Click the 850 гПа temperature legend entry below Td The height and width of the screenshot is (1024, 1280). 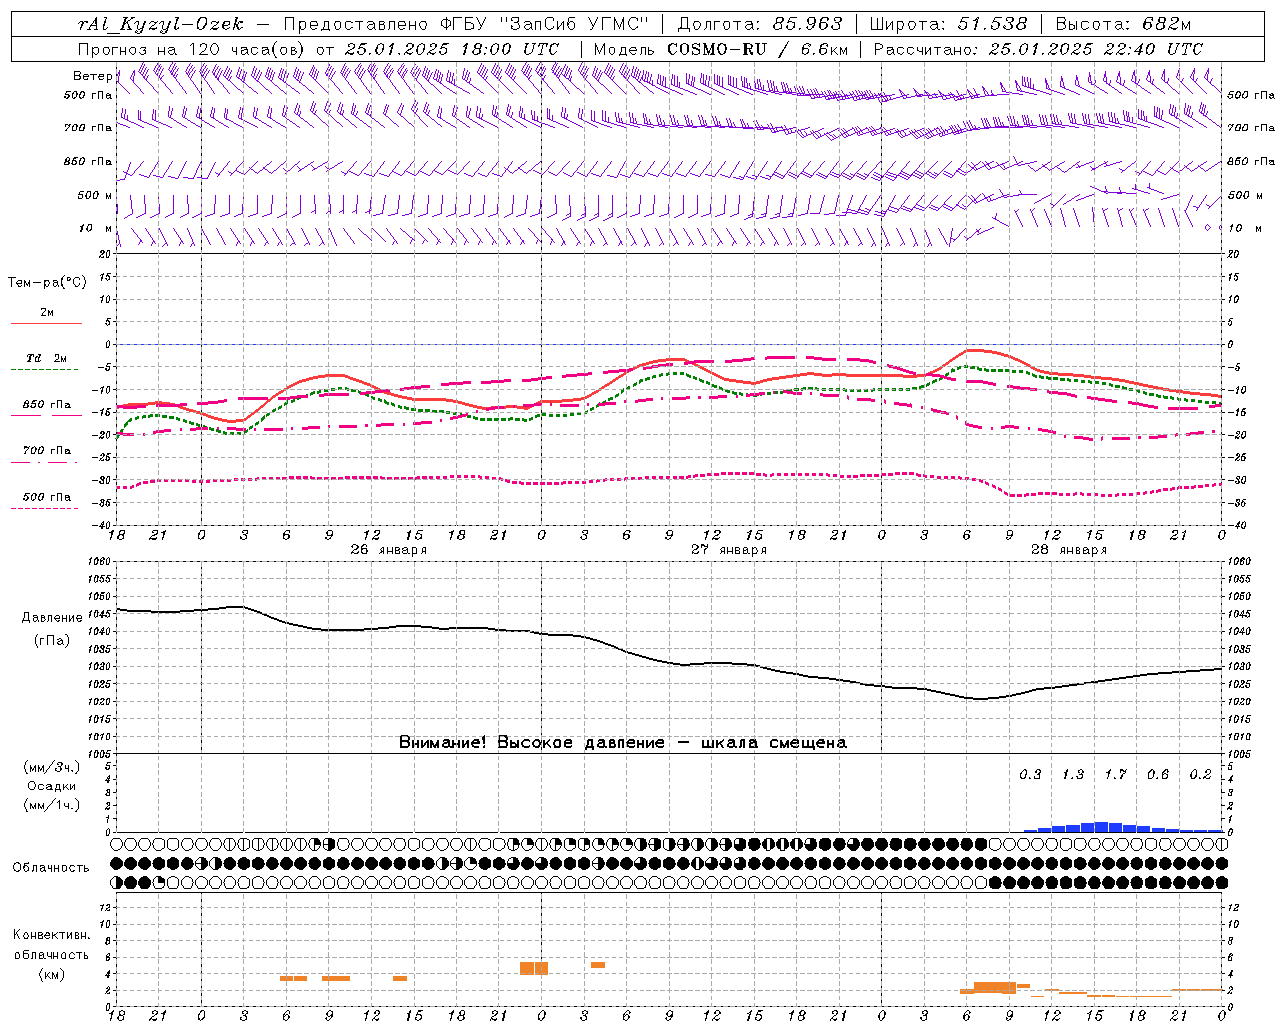click(47, 405)
